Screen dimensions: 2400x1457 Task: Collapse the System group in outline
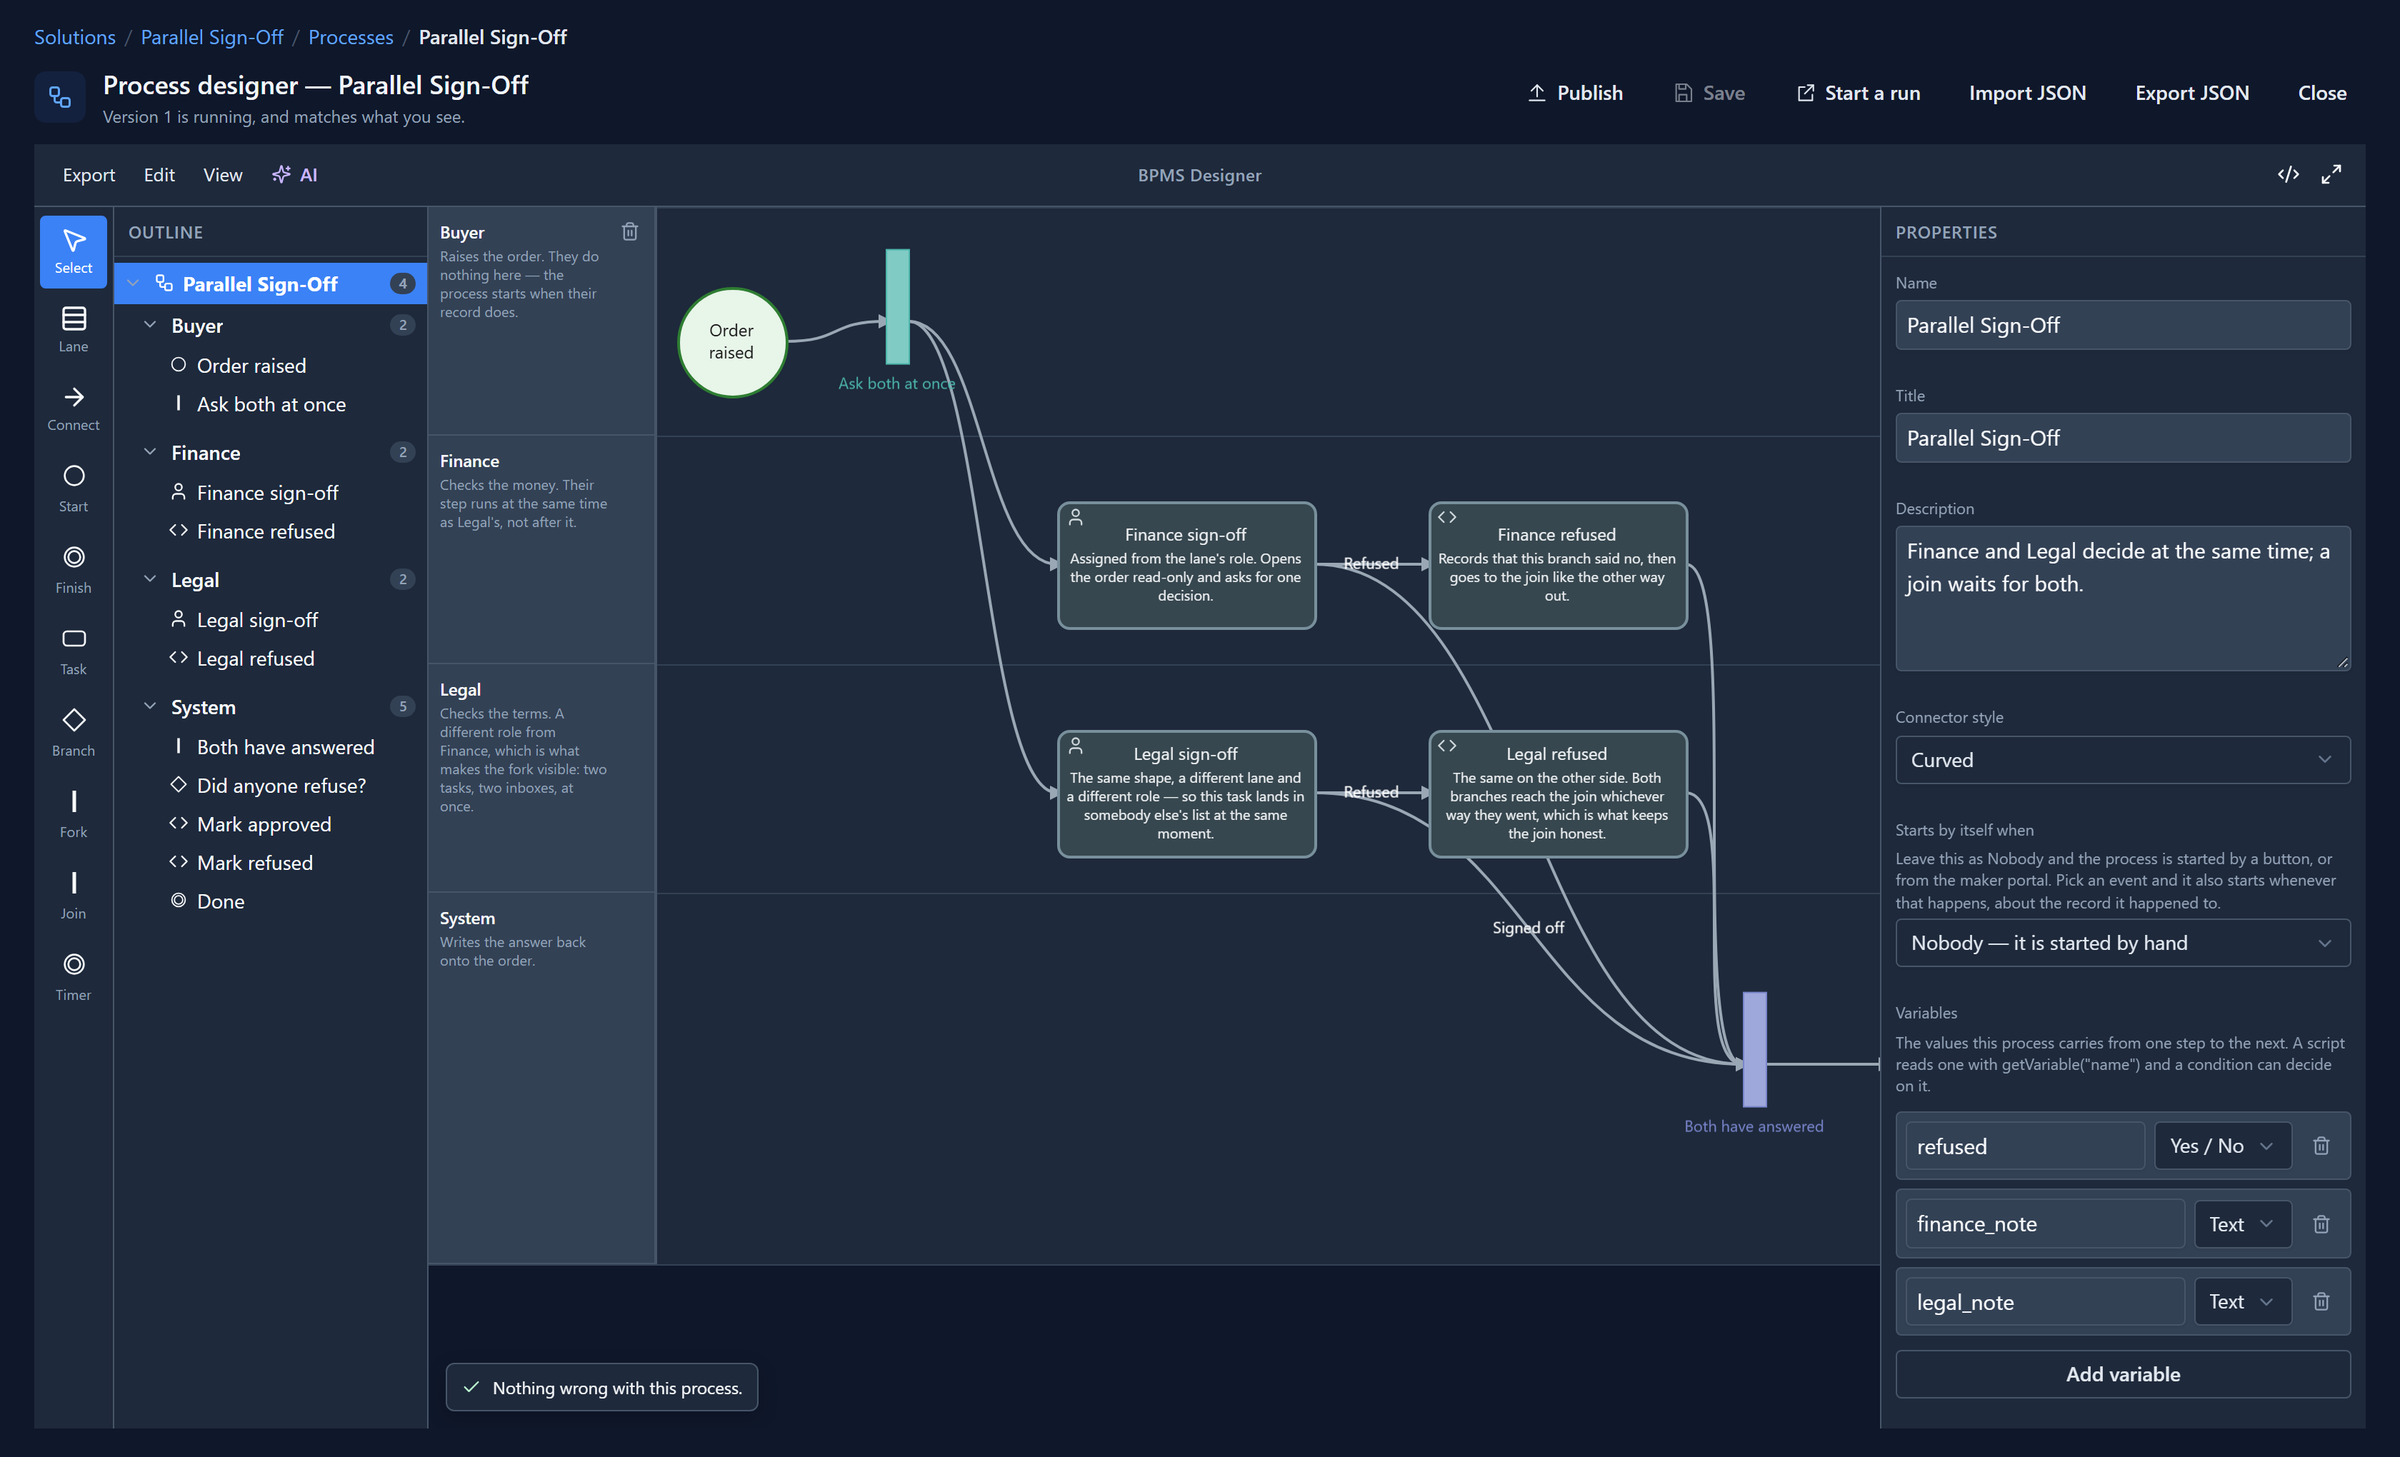[150, 706]
